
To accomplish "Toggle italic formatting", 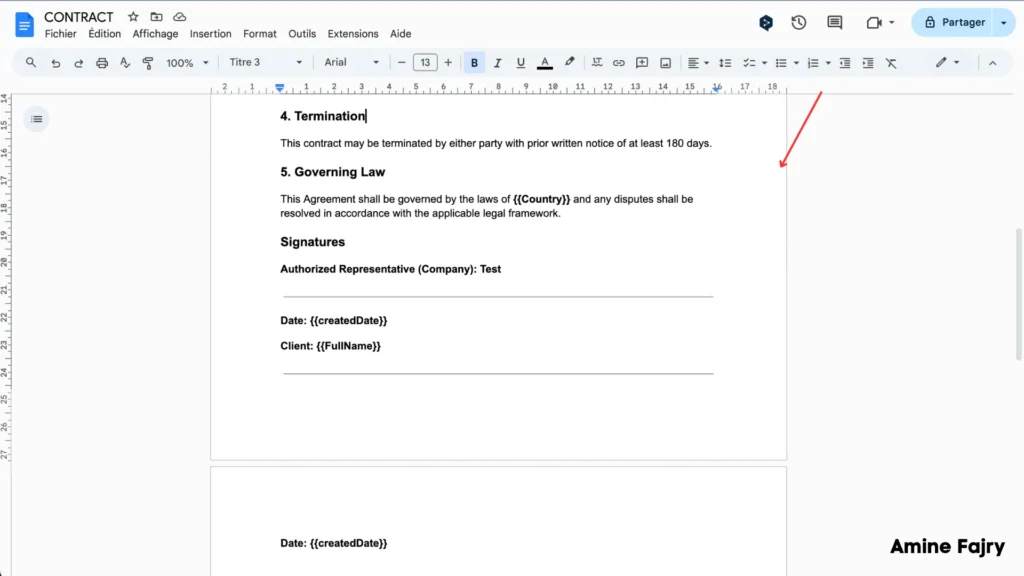I will 498,63.
